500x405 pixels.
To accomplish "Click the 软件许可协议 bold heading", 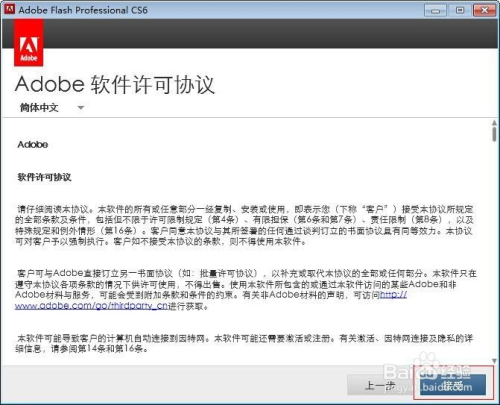I will pyautogui.click(x=44, y=177).
